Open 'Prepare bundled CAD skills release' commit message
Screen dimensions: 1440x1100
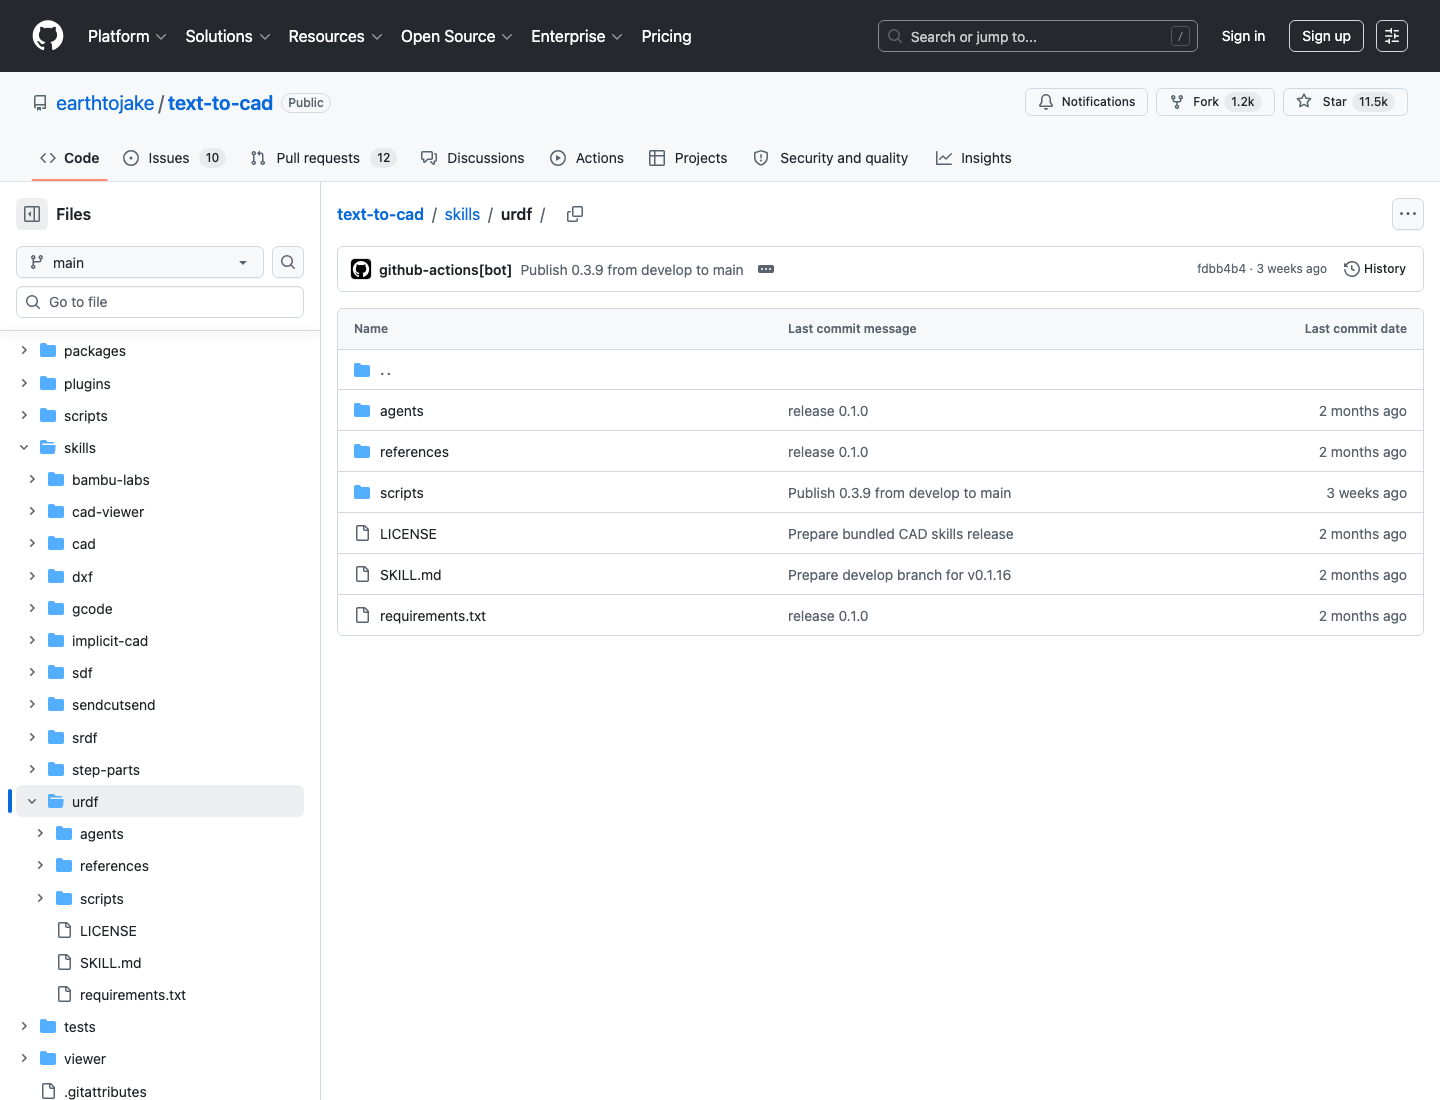900,534
